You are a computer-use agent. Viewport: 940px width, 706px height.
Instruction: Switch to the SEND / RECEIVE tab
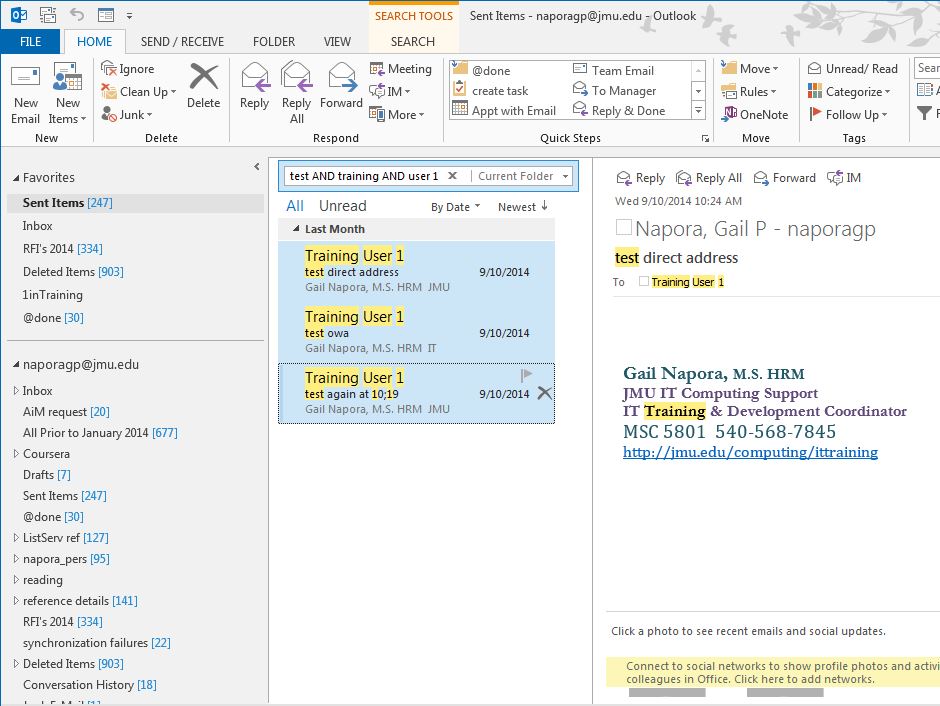point(182,41)
